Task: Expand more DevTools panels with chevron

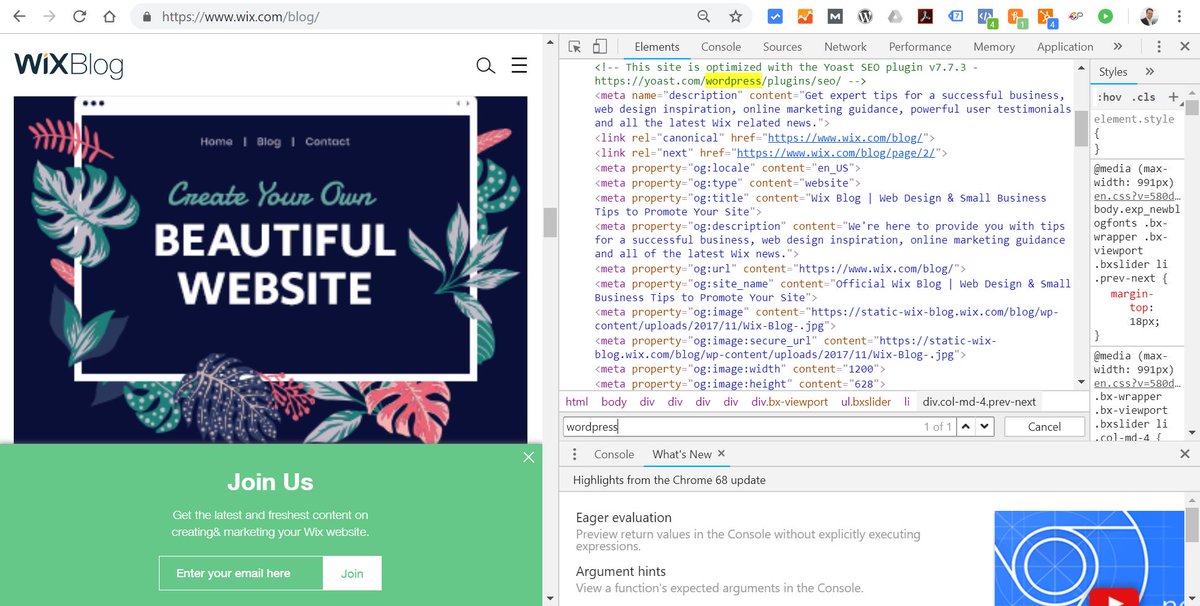Action: click(x=1118, y=47)
